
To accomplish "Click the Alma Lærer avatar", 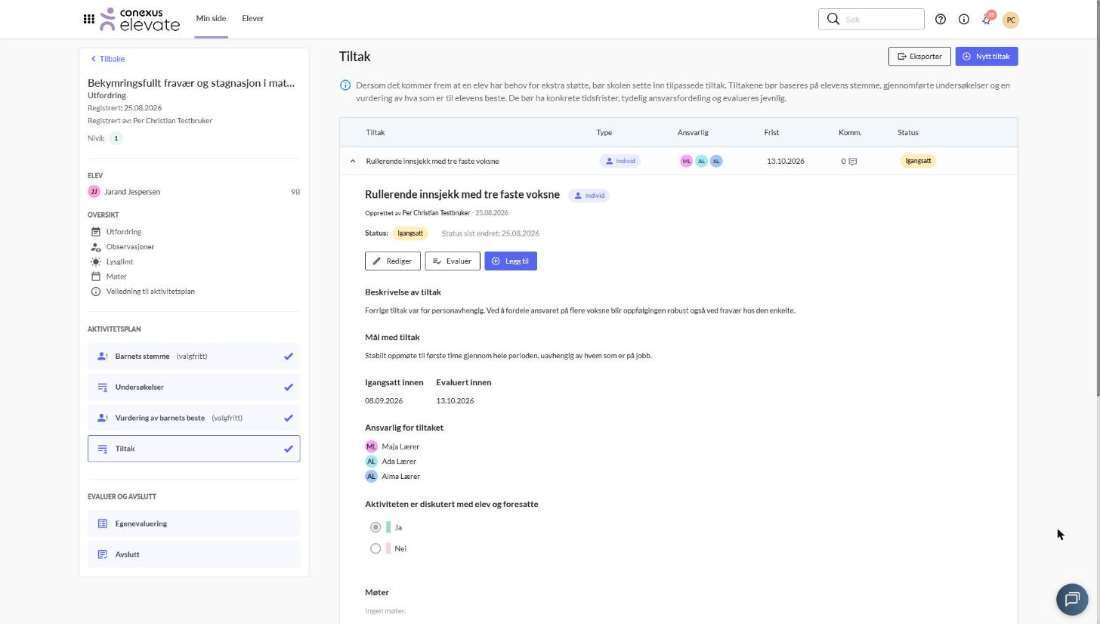I will (x=371, y=476).
